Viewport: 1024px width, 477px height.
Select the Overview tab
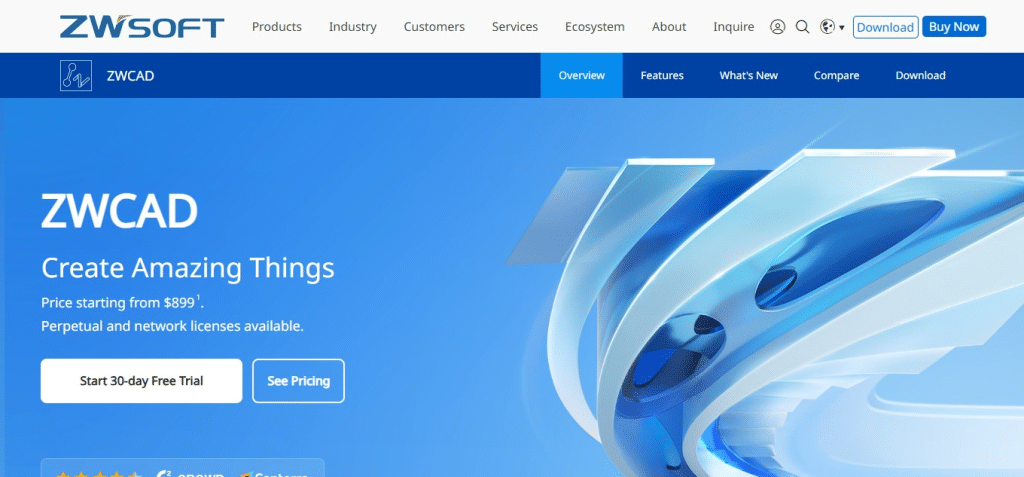click(581, 75)
